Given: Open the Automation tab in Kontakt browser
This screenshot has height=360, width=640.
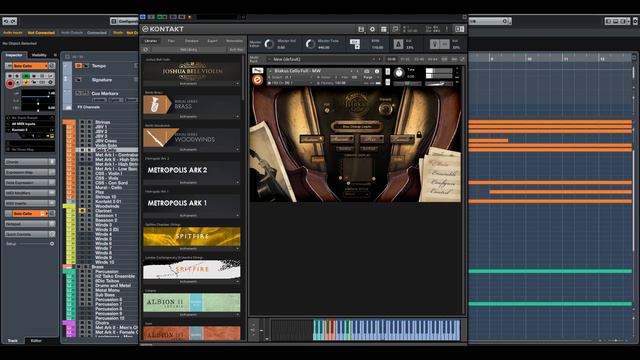Looking at the screenshot, I should [x=234, y=41].
